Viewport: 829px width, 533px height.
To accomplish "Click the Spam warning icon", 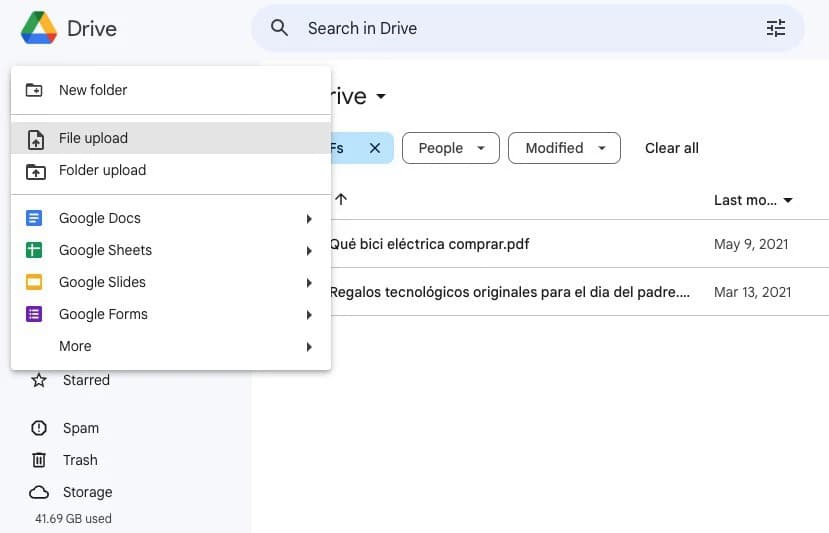I will 39,428.
